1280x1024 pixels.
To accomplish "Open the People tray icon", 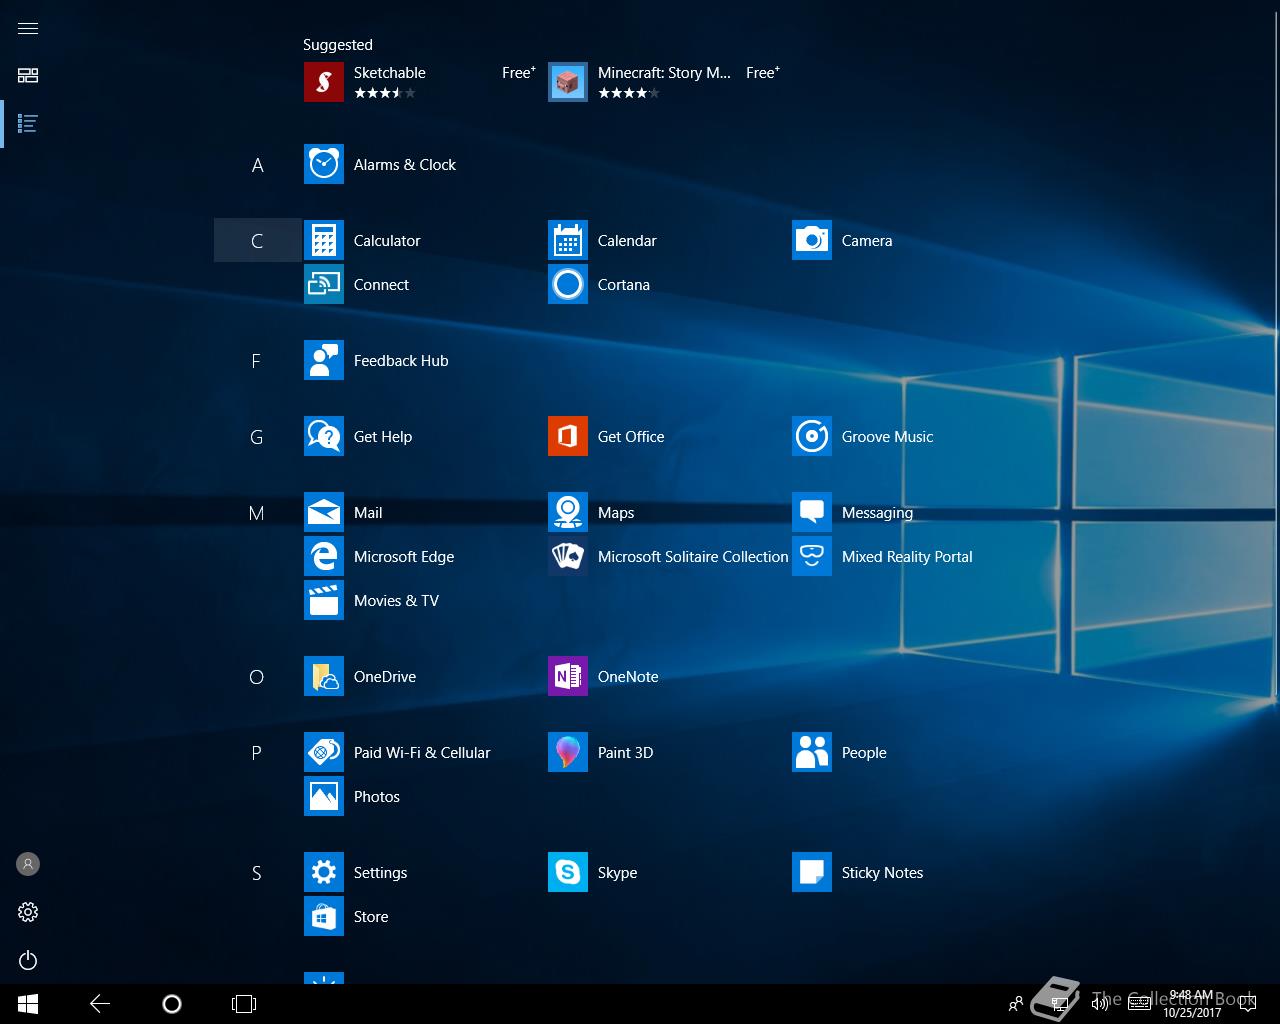I will (x=1016, y=1004).
